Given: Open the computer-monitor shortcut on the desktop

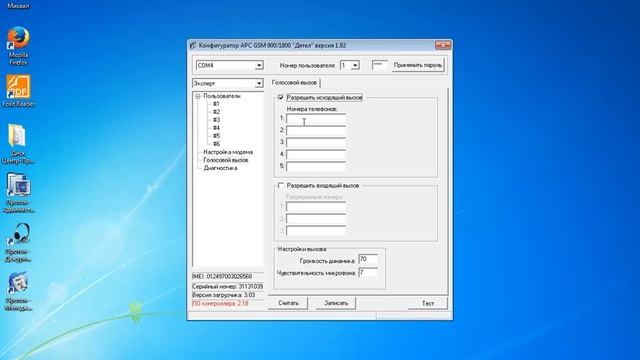Looking at the screenshot, I should pyautogui.click(x=18, y=192).
